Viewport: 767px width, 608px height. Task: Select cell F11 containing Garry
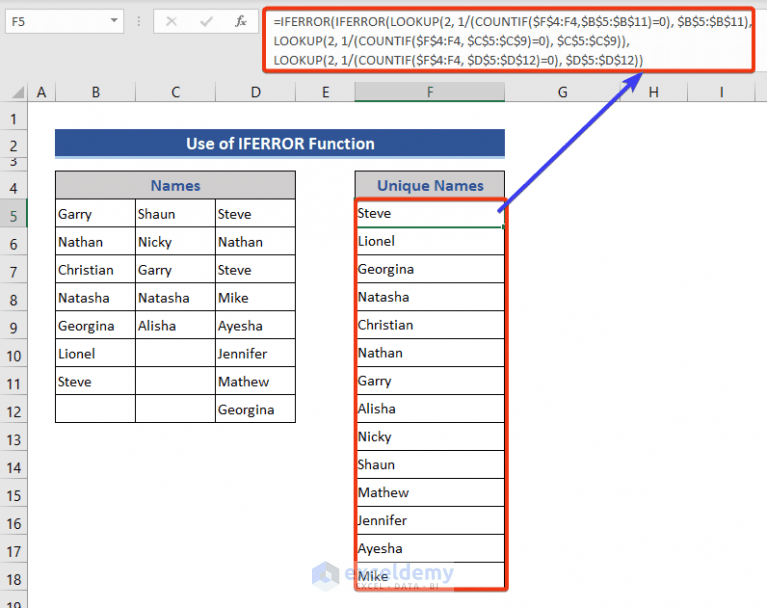(429, 381)
